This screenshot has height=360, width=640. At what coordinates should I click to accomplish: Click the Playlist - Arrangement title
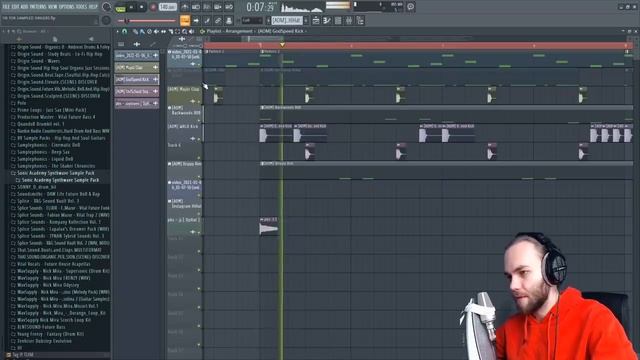229,31
